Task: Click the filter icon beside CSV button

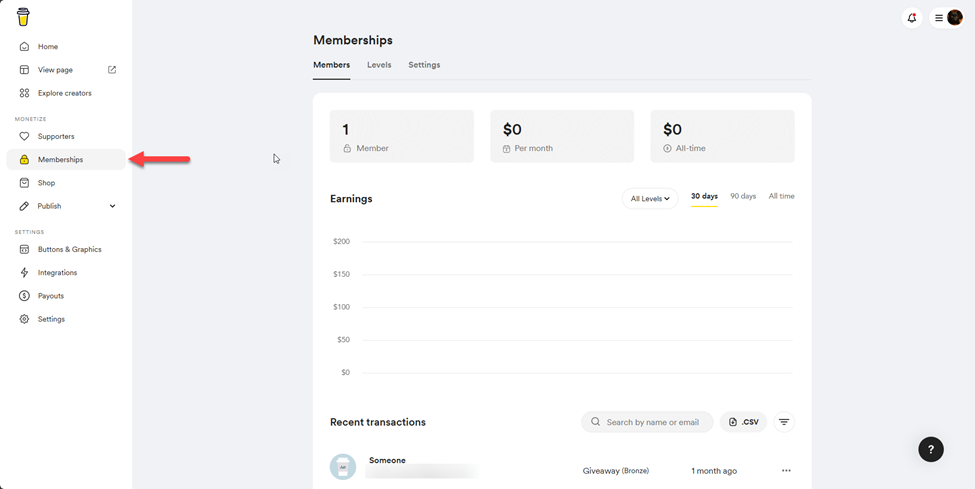Action: (x=784, y=422)
